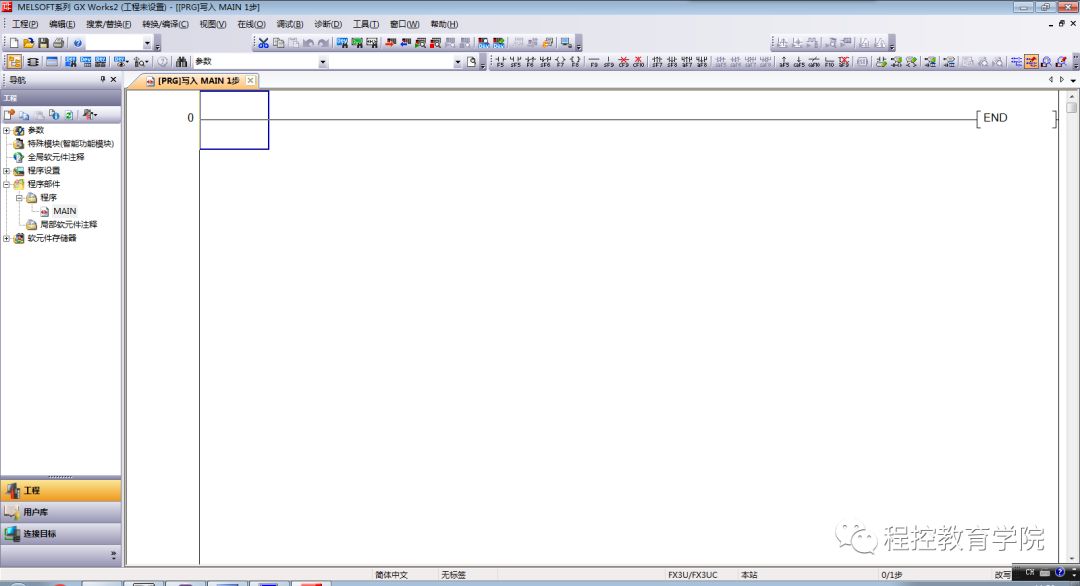The height and width of the screenshot is (586, 1080).
Task: Open the 诊断(D) menu
Action: point(328,24)
